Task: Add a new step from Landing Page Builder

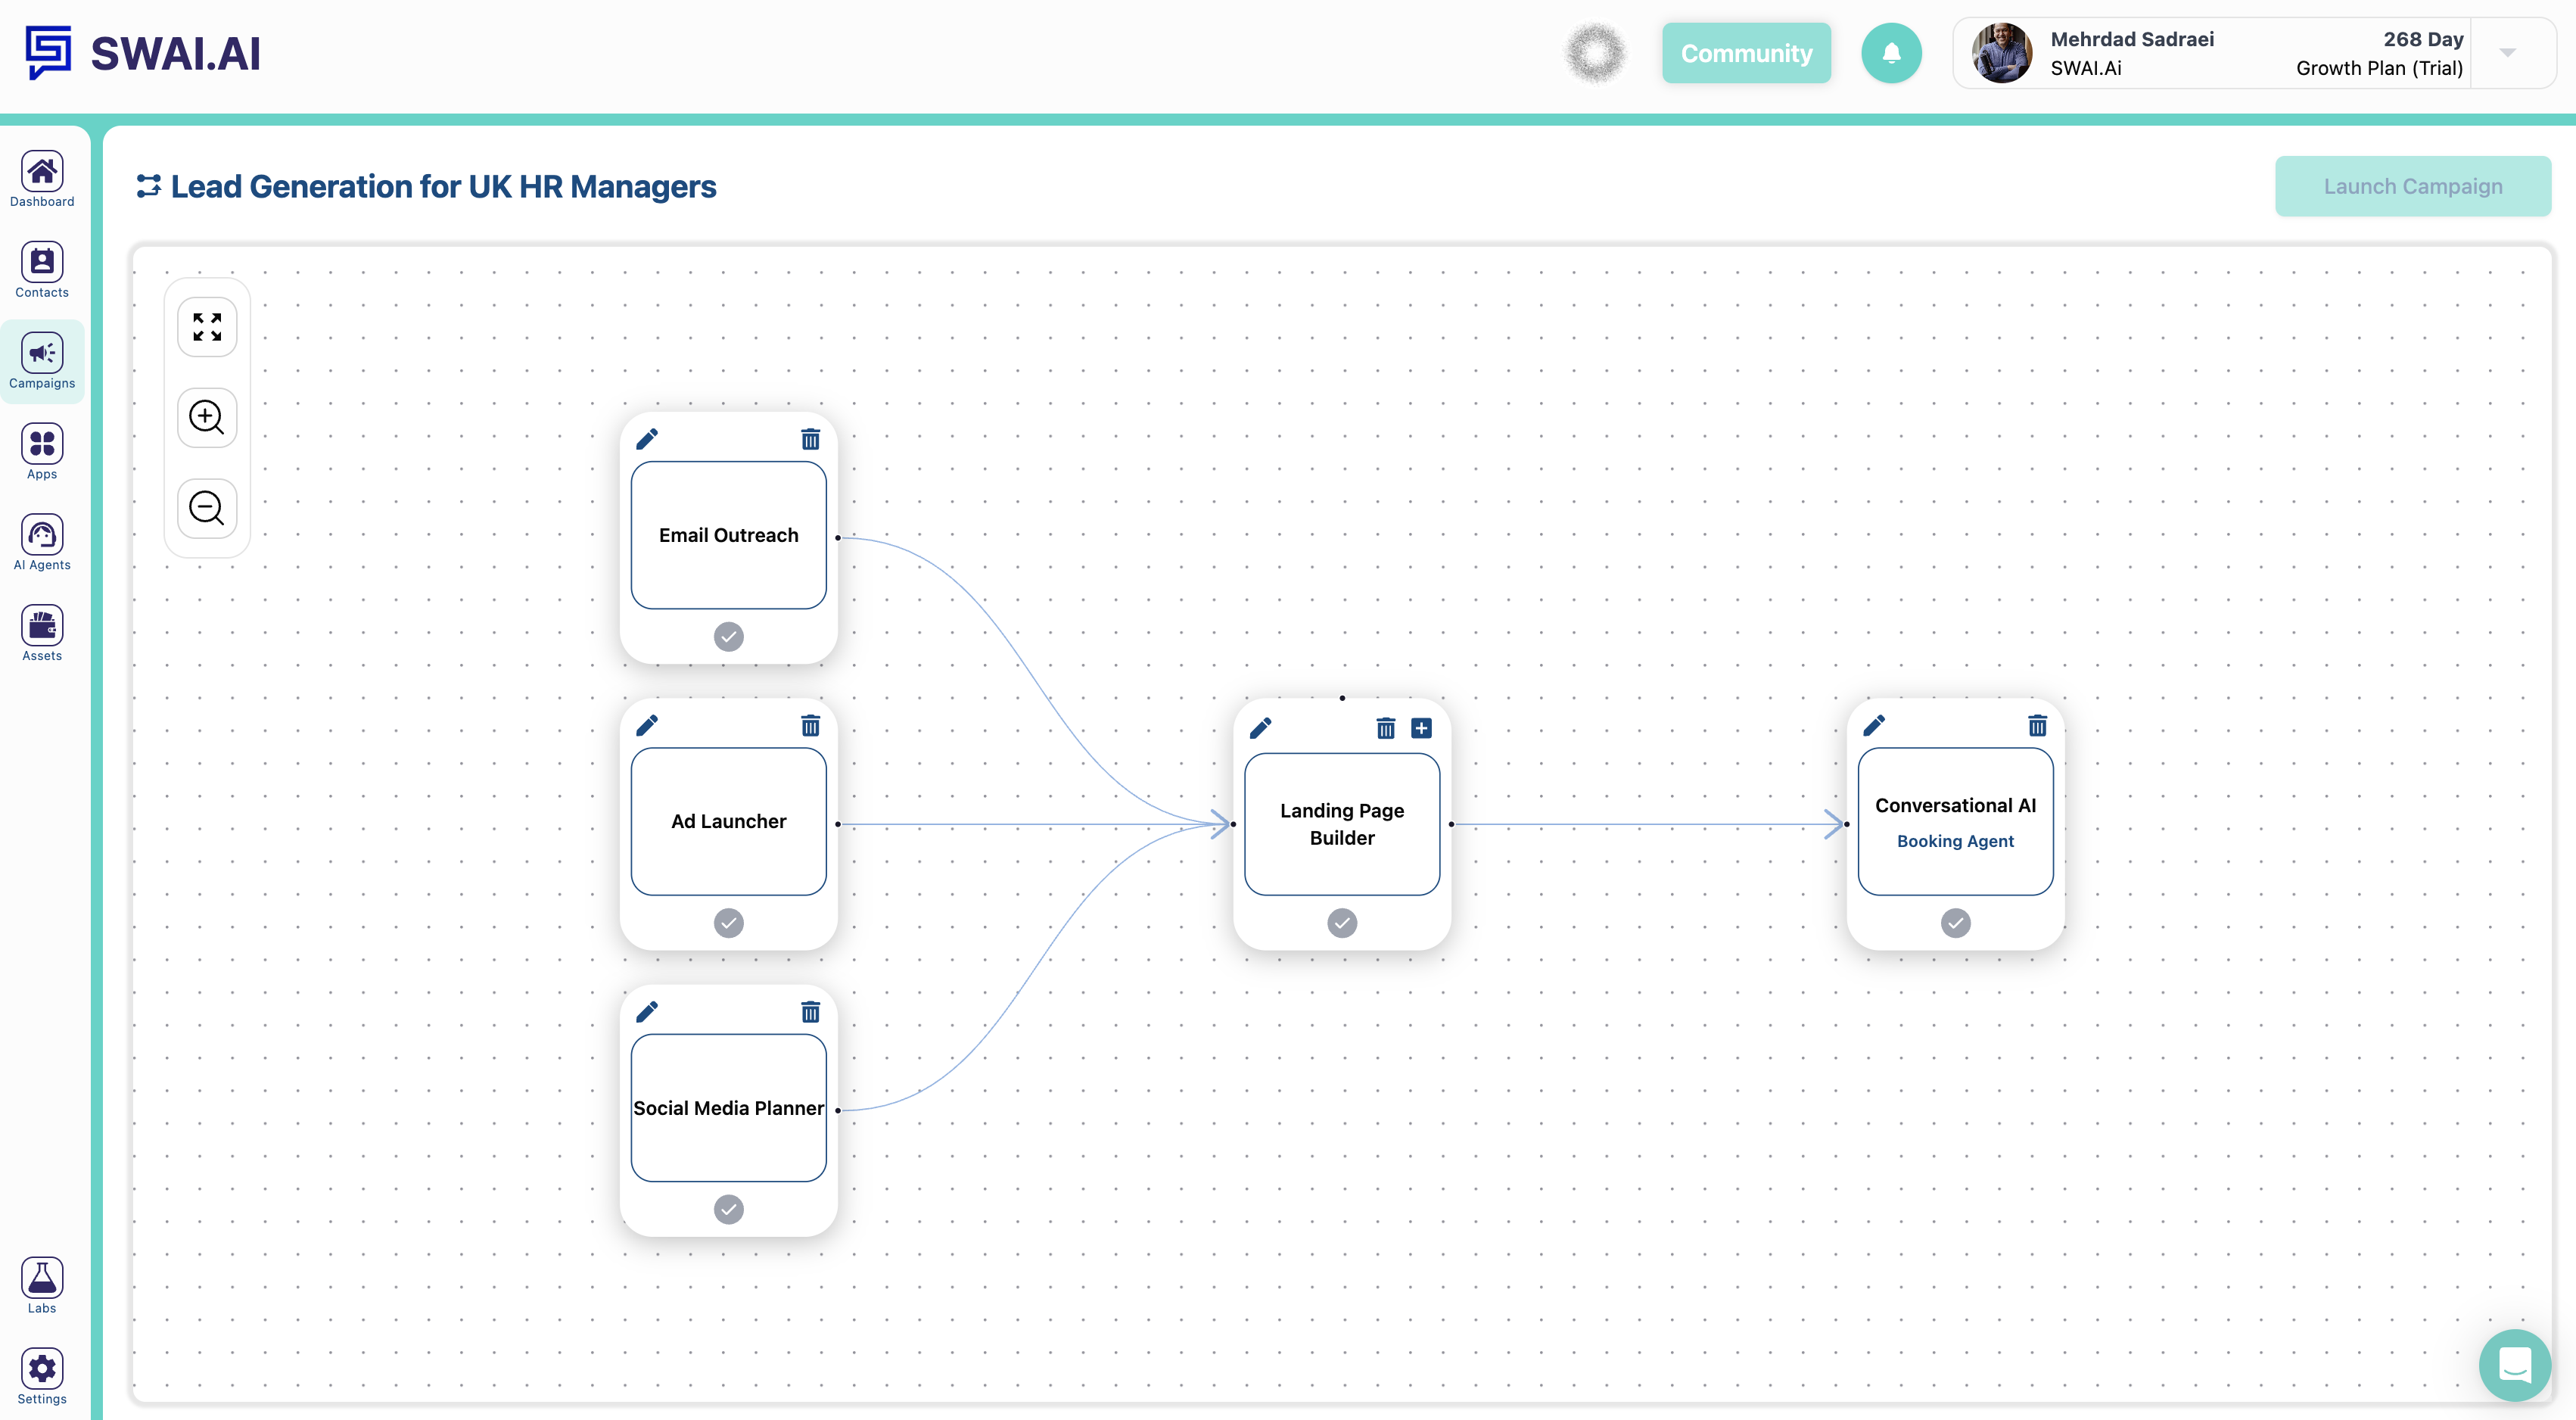Action: (x=1421, y=727)
